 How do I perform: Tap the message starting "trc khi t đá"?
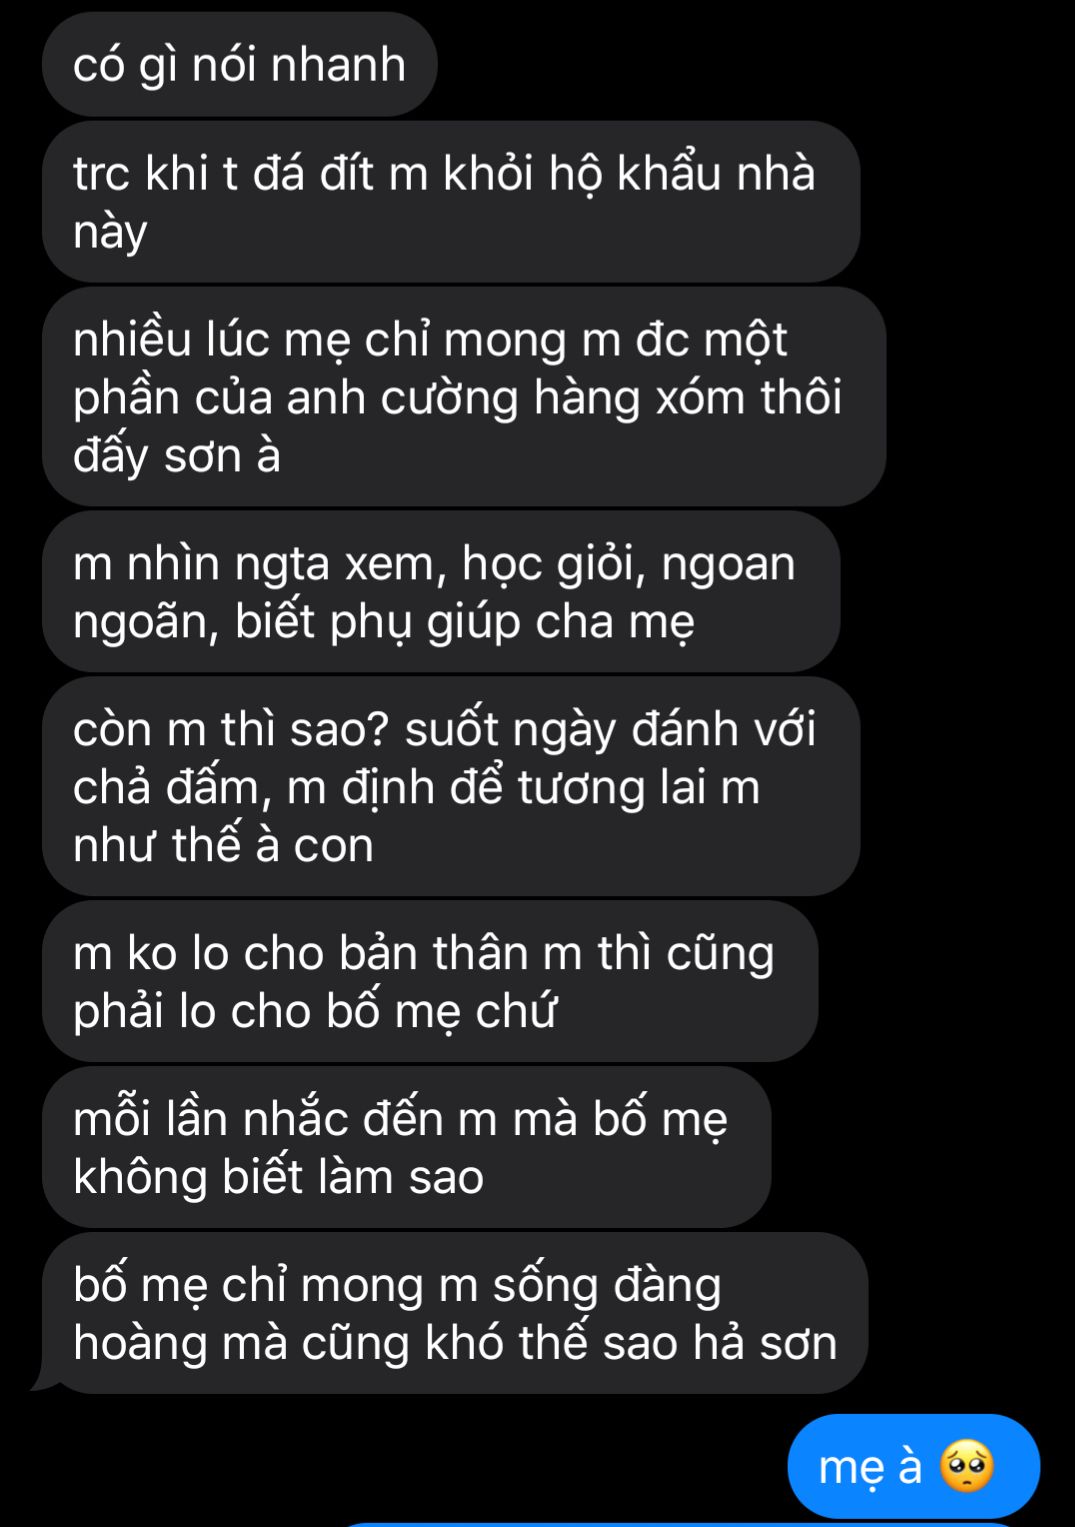[451, 201]
